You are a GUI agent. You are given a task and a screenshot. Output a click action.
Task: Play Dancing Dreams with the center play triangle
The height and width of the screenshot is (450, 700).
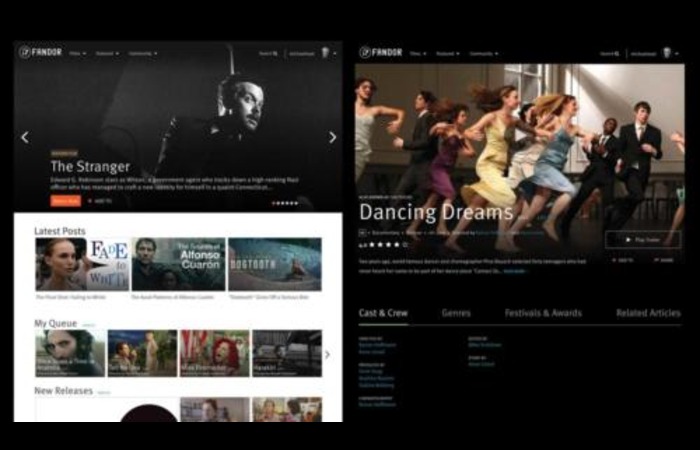tap(521, 134)
